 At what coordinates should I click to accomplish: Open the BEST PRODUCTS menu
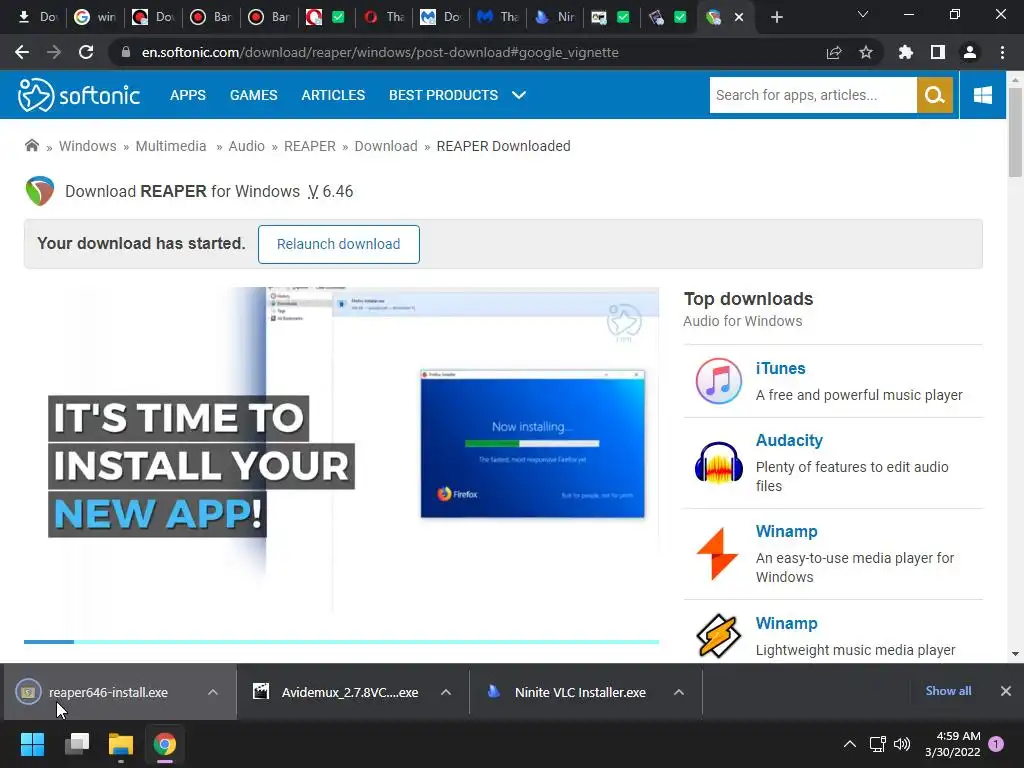(443, 95)
